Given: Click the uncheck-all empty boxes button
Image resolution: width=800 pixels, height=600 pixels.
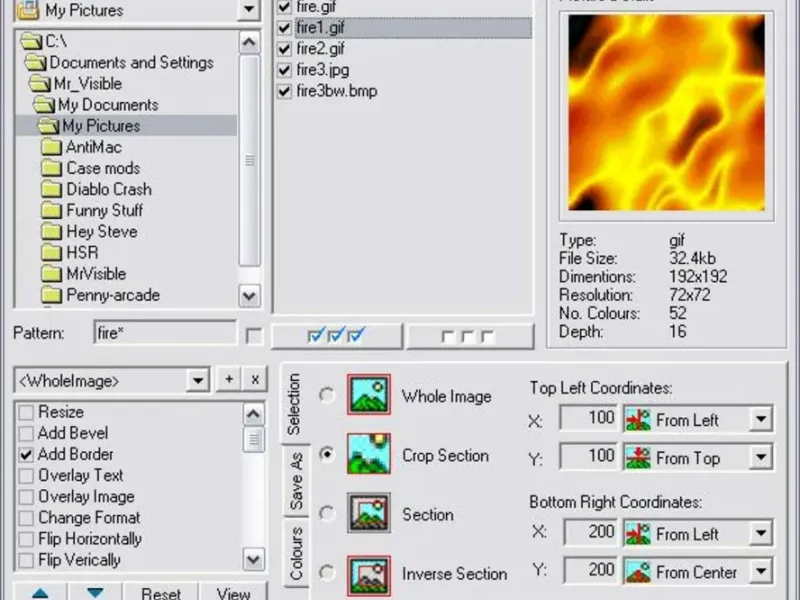Looking at the screenshot, I should pos(470,336).
